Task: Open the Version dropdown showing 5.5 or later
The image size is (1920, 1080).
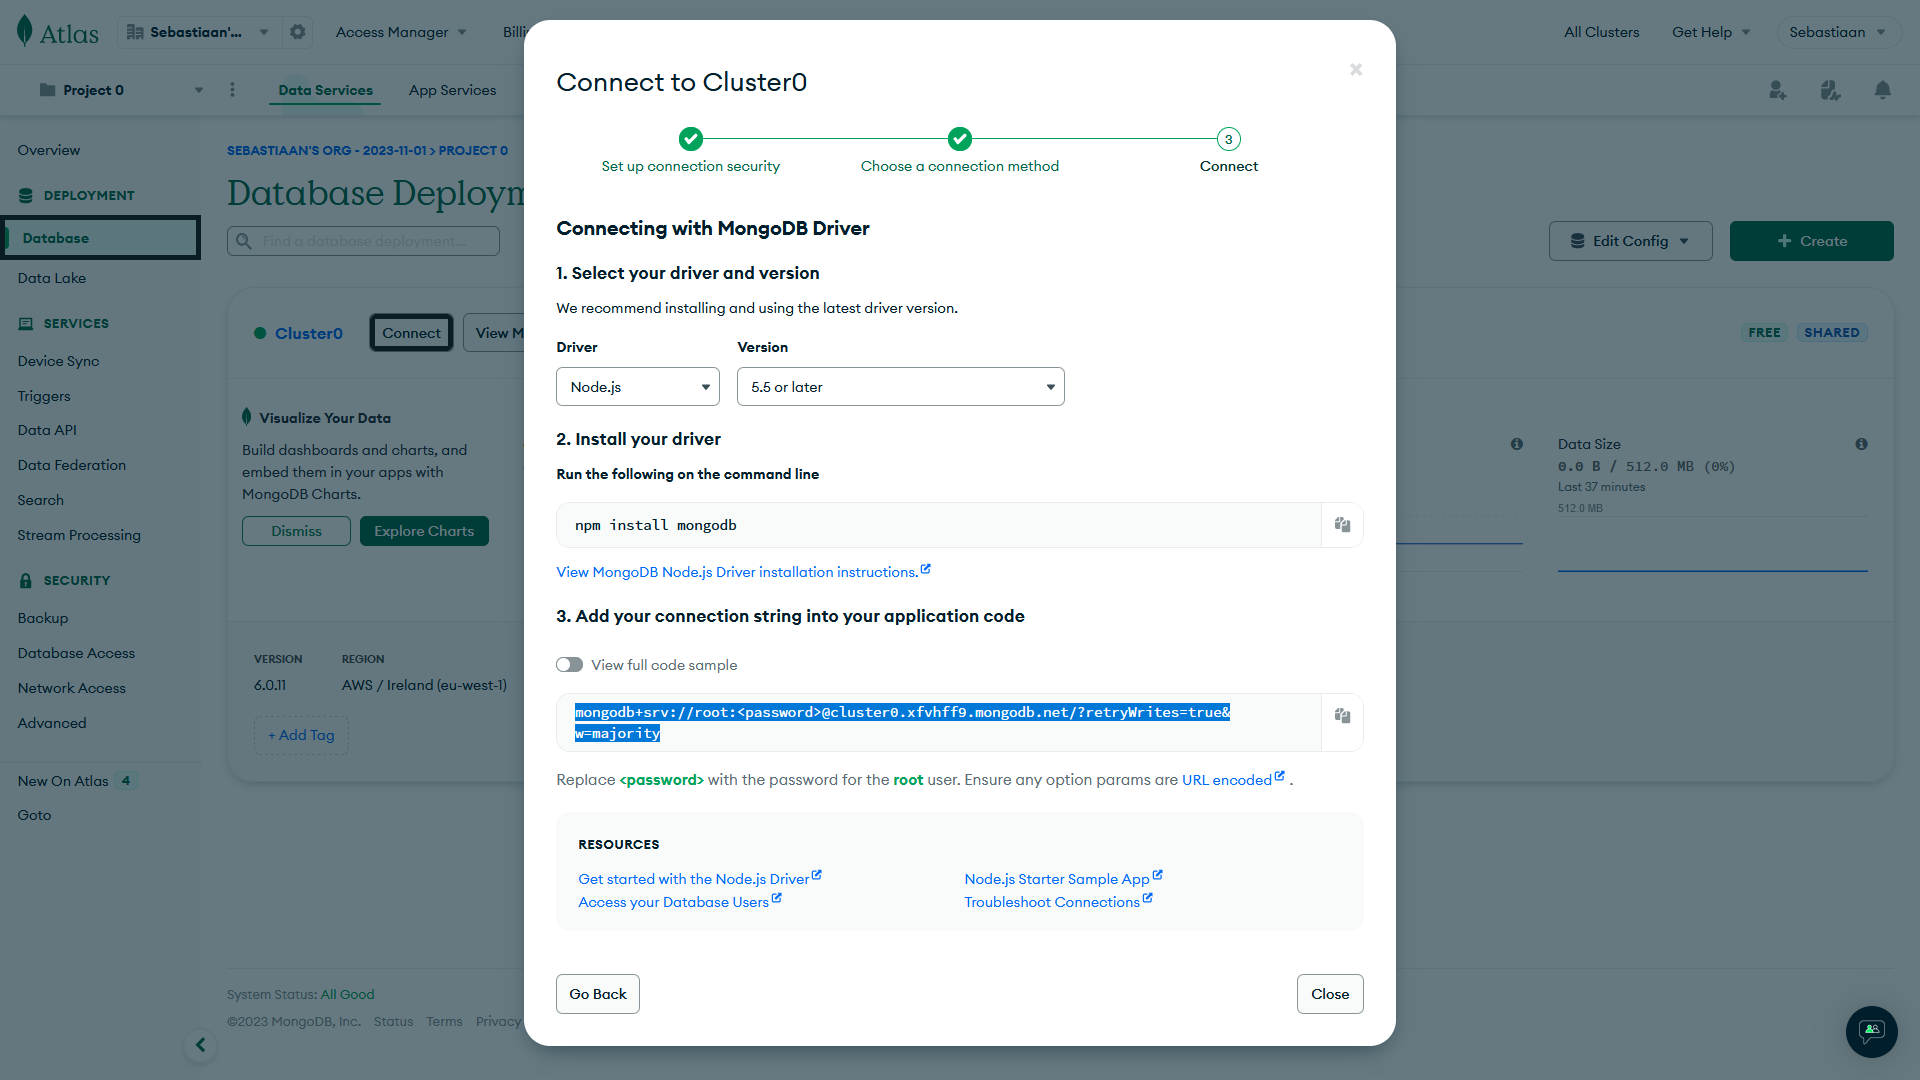Action: point(899,386)
